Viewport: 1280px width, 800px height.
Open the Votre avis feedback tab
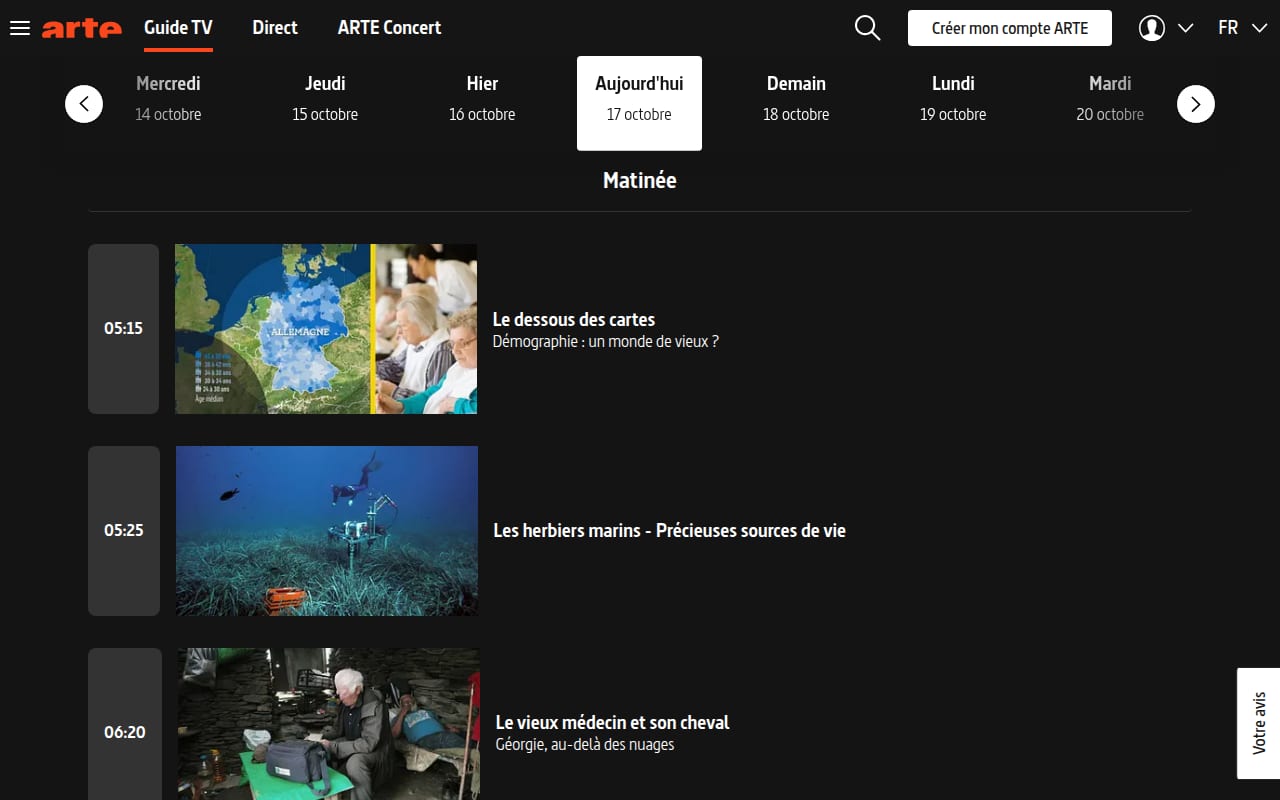pos(1259,723)
